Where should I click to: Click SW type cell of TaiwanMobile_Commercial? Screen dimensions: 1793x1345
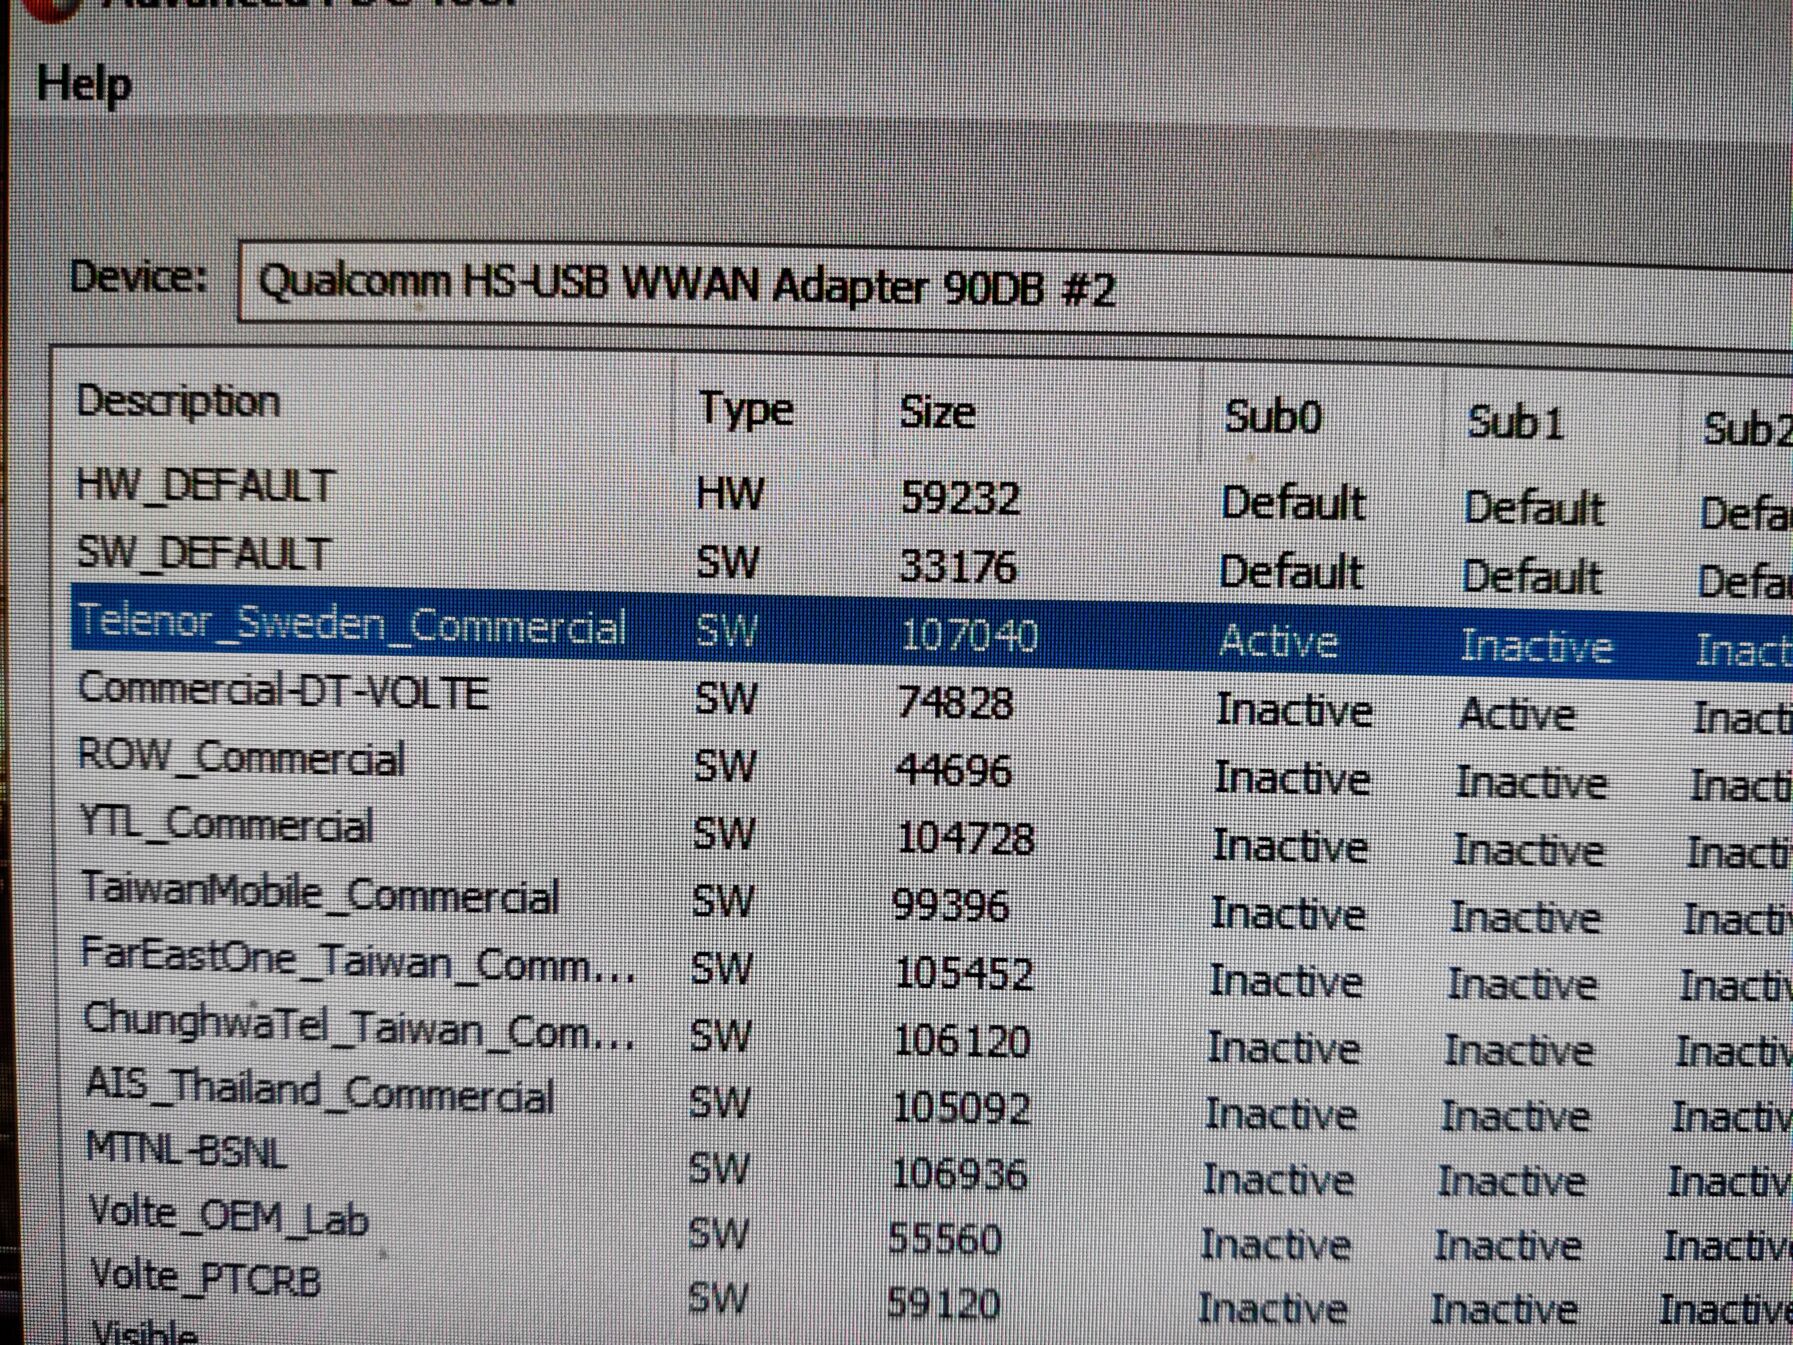coord(722,902)
